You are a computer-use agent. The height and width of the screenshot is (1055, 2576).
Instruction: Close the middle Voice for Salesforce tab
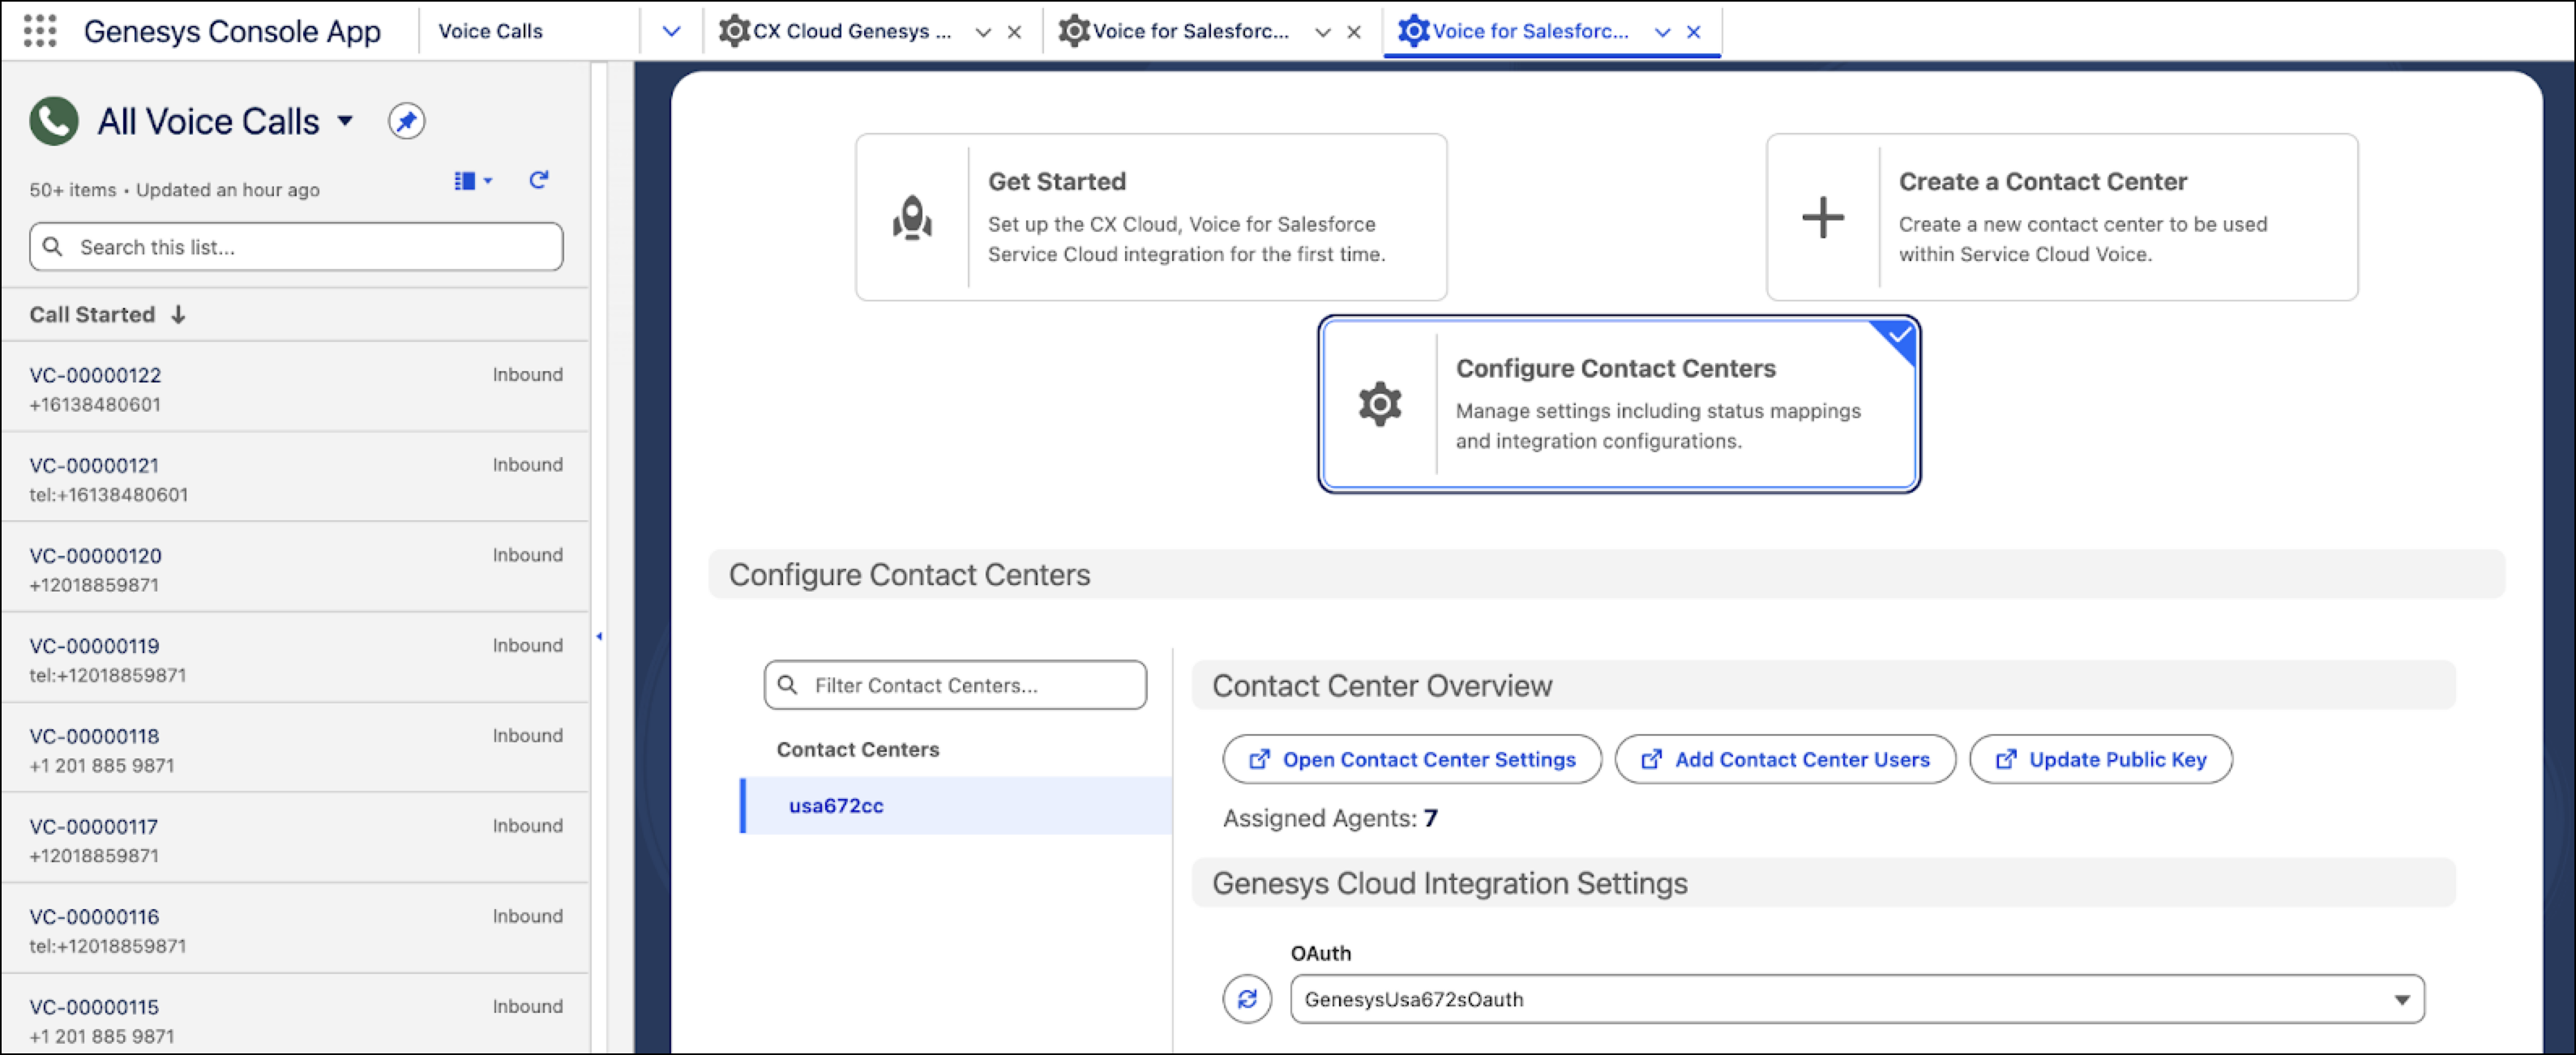(1353, 32)
